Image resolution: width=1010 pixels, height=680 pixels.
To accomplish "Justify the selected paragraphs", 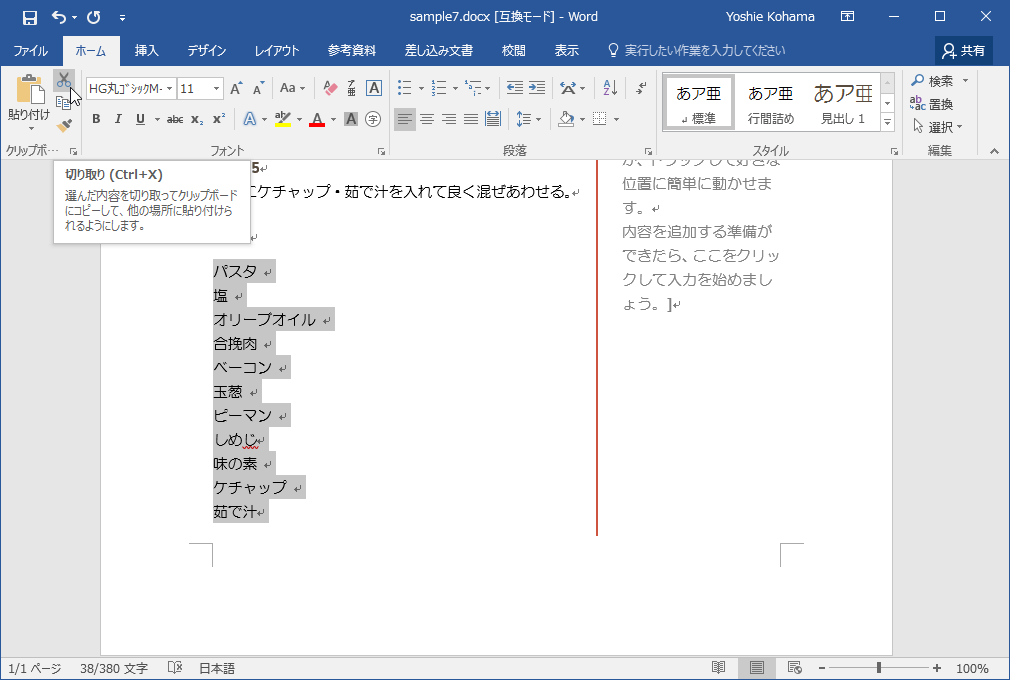I will pyautogui.click(x=471, y=119).
